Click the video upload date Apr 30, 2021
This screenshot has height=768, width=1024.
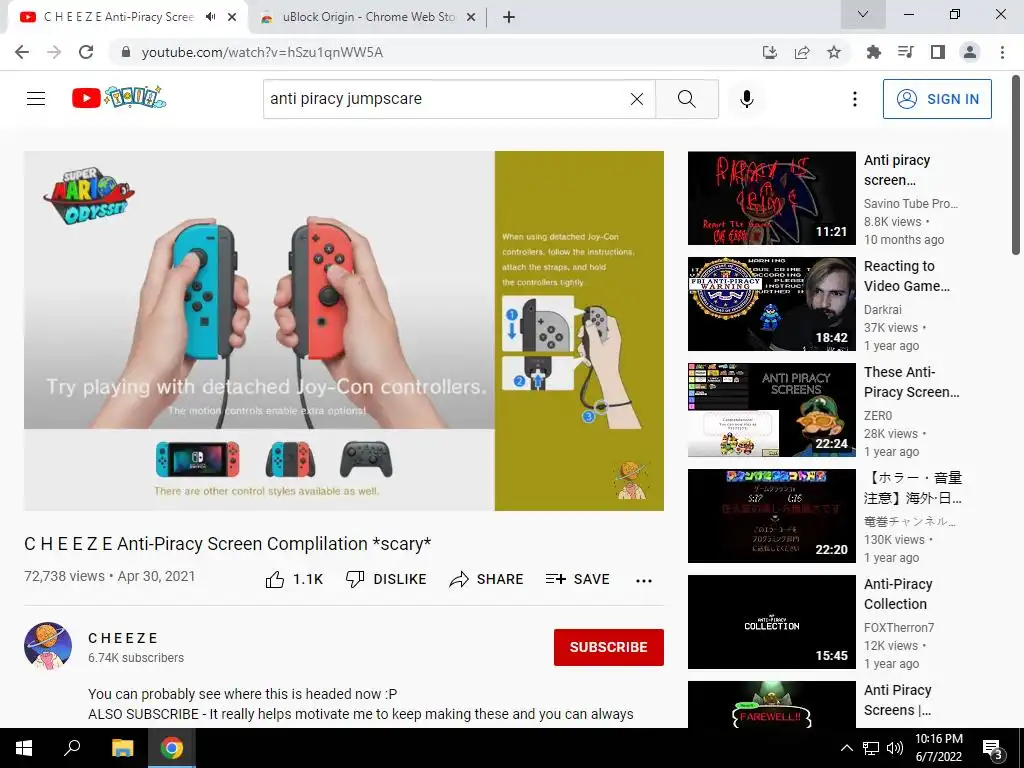tap(156, 576)
